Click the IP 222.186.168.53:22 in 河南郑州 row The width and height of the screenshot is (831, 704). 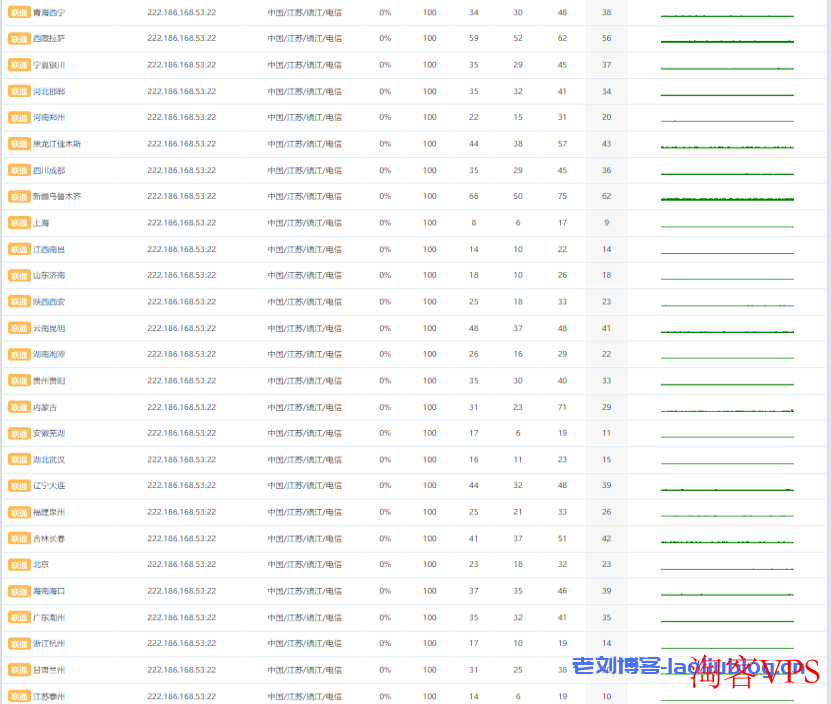[182, 117]
